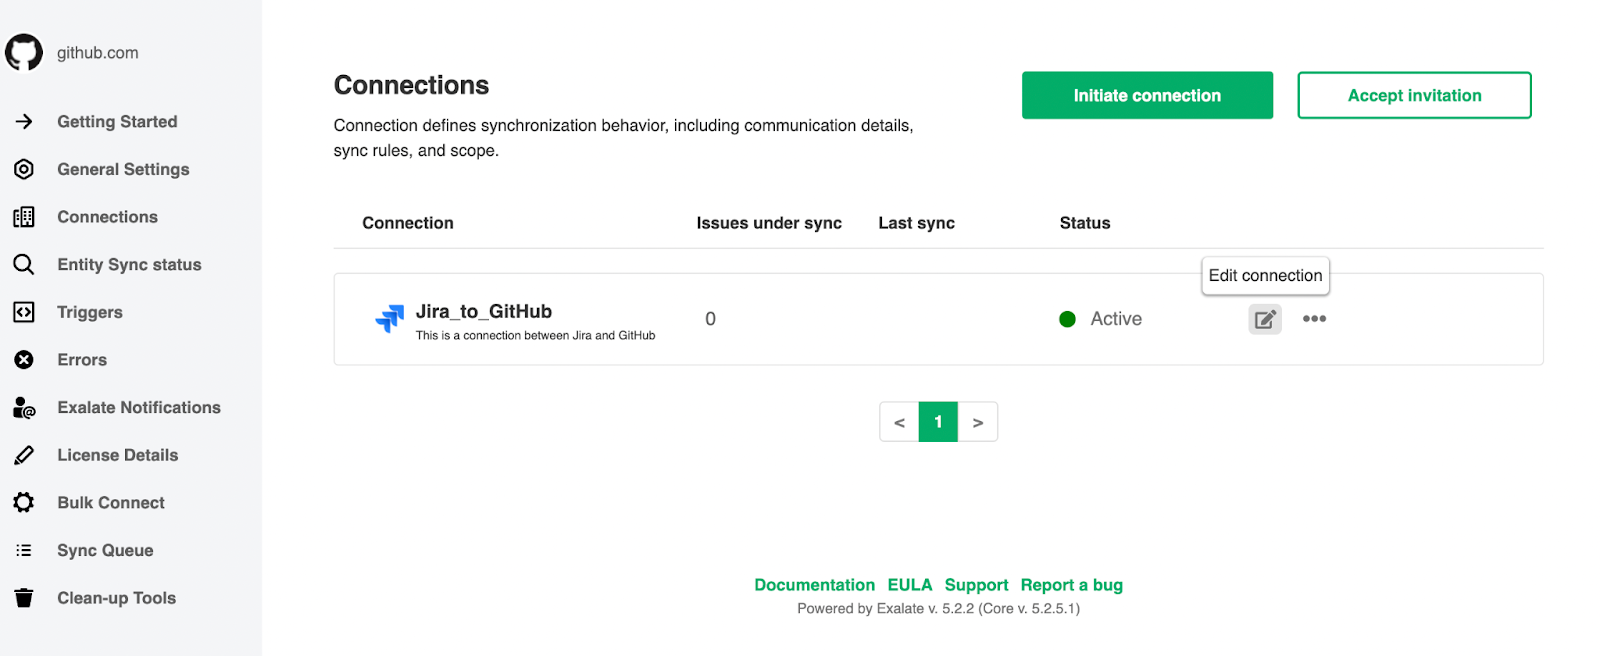Click the GitHub logo icon
The width and height of the screenshot is (1600, 656).
click(24, 53)
